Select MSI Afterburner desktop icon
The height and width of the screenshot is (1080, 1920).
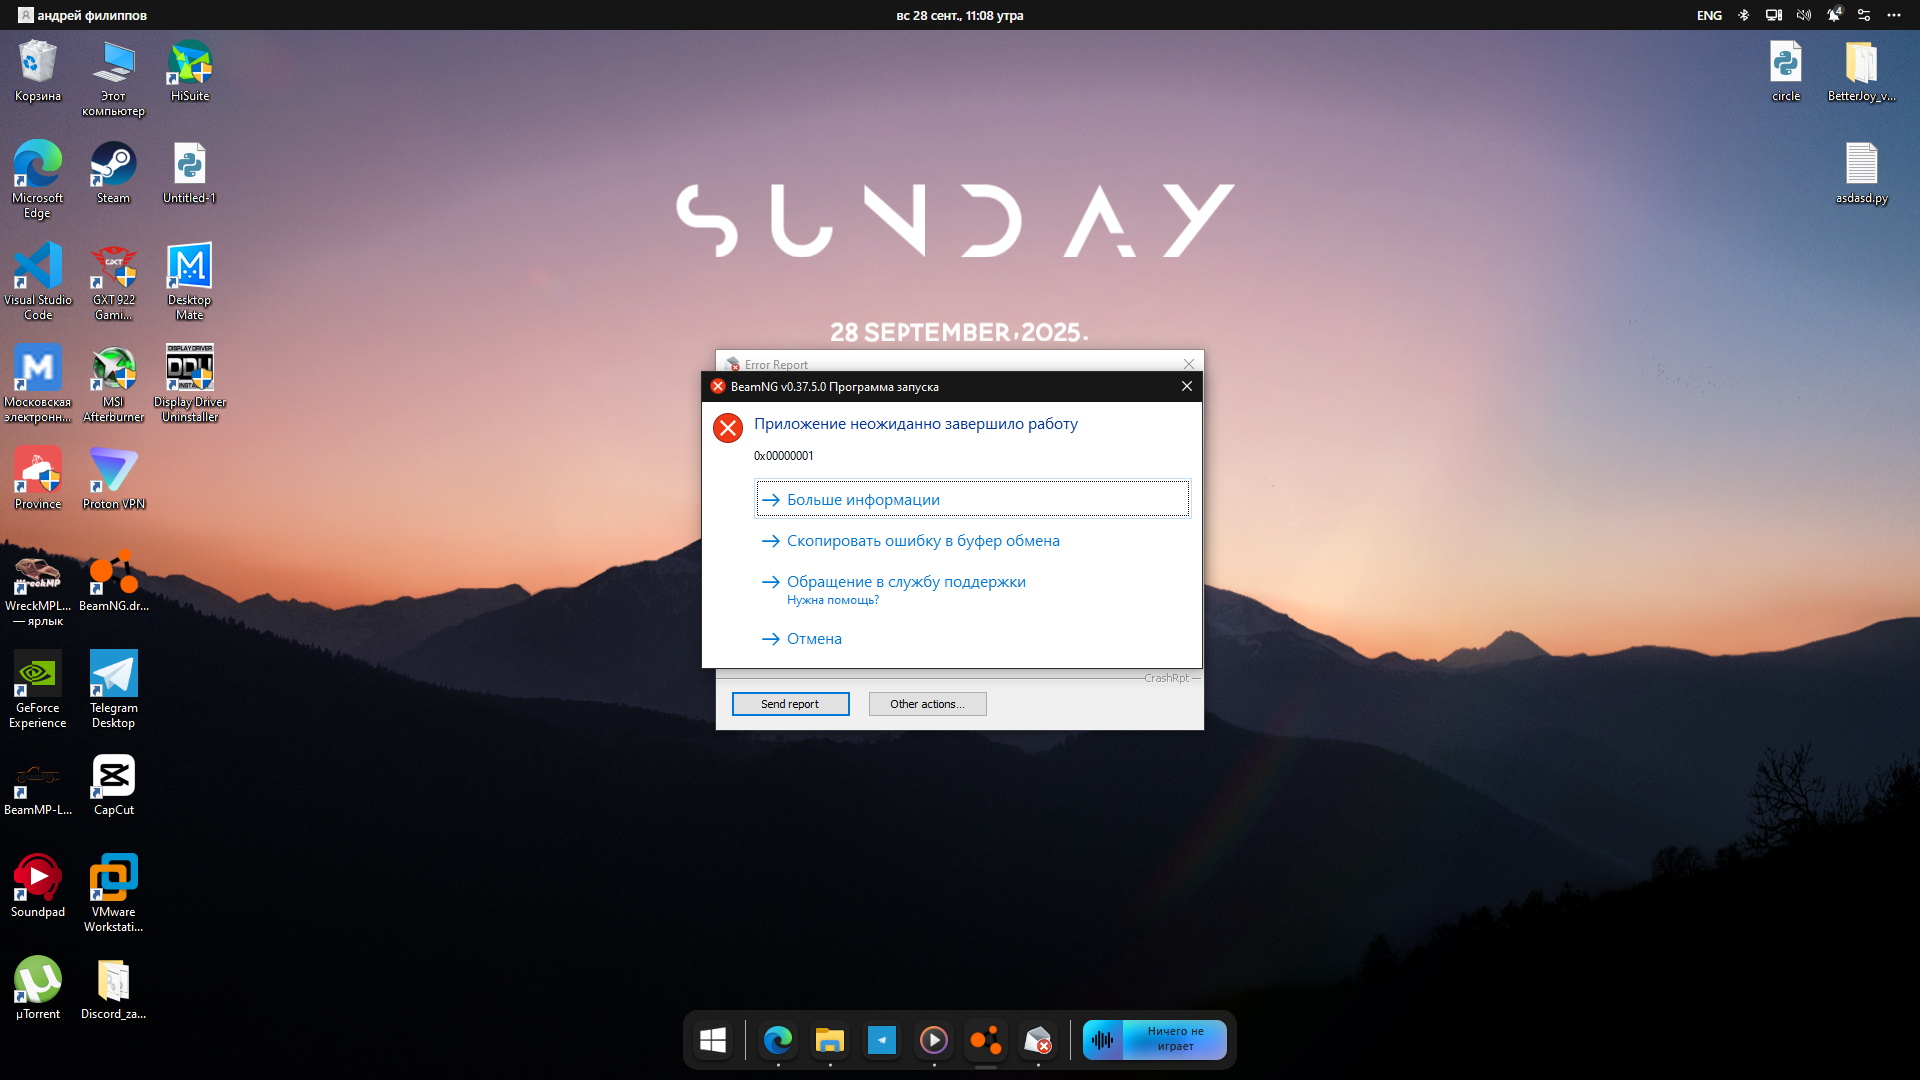point(113,381)
